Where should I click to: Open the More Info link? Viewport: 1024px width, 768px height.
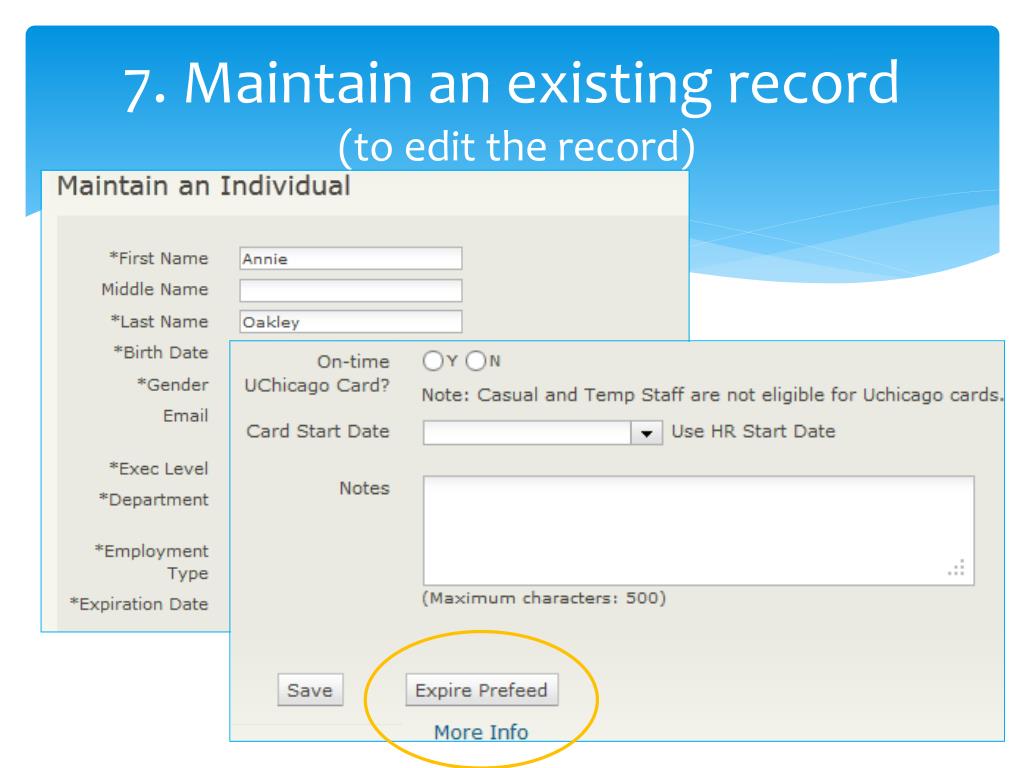480,732
